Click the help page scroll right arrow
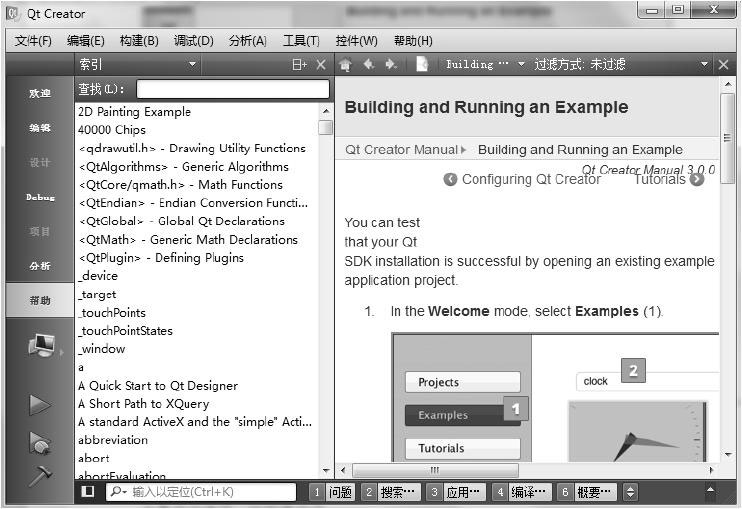Screen dimensions: 742x509 [711, 470]
